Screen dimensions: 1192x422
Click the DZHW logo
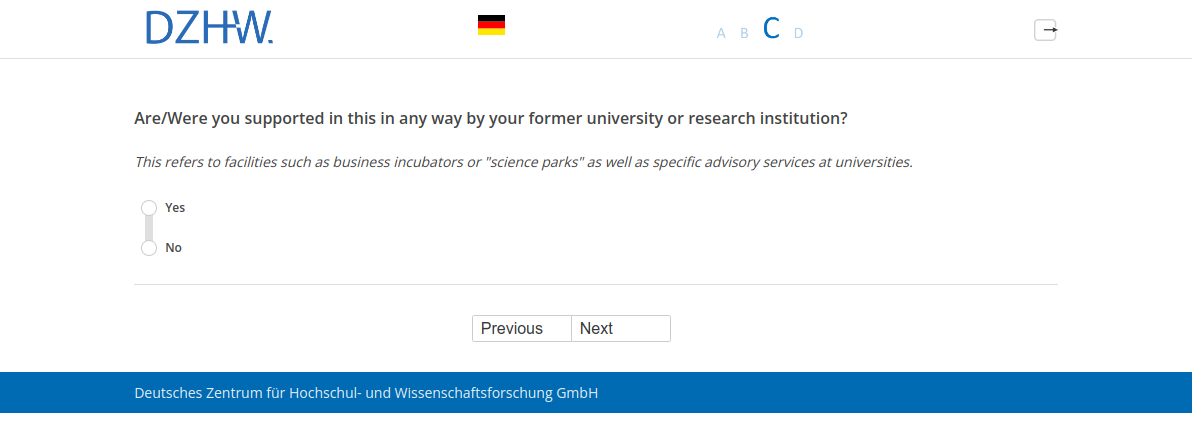click(x=209, y=28)
